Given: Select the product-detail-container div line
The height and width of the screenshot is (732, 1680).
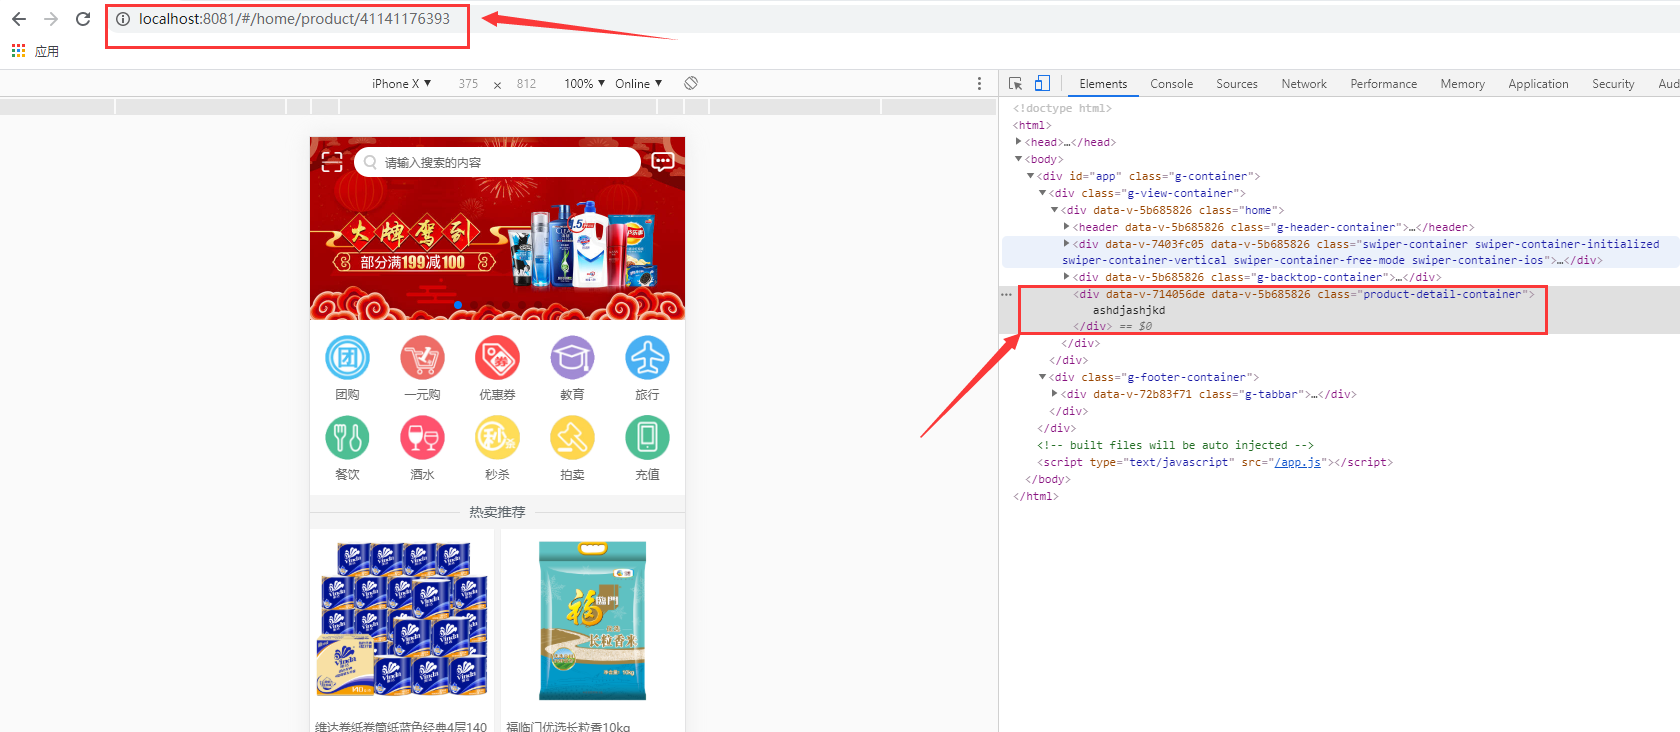Looking at the screenshot, I should (1303, 294).
